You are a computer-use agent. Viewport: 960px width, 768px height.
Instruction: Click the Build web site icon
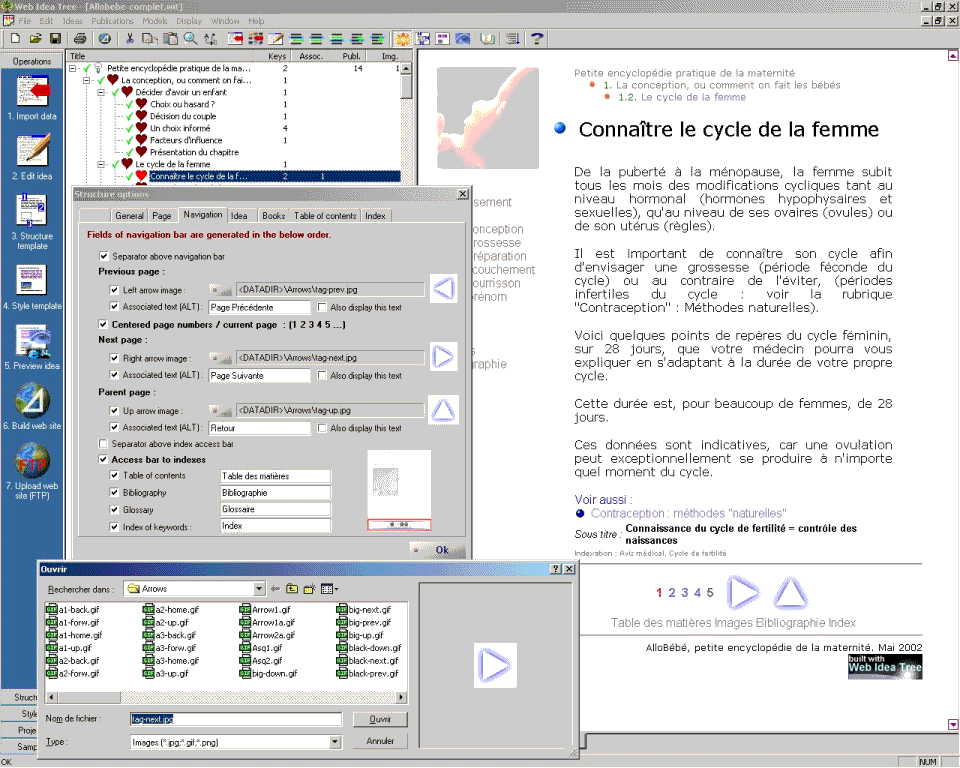point(32,401)
